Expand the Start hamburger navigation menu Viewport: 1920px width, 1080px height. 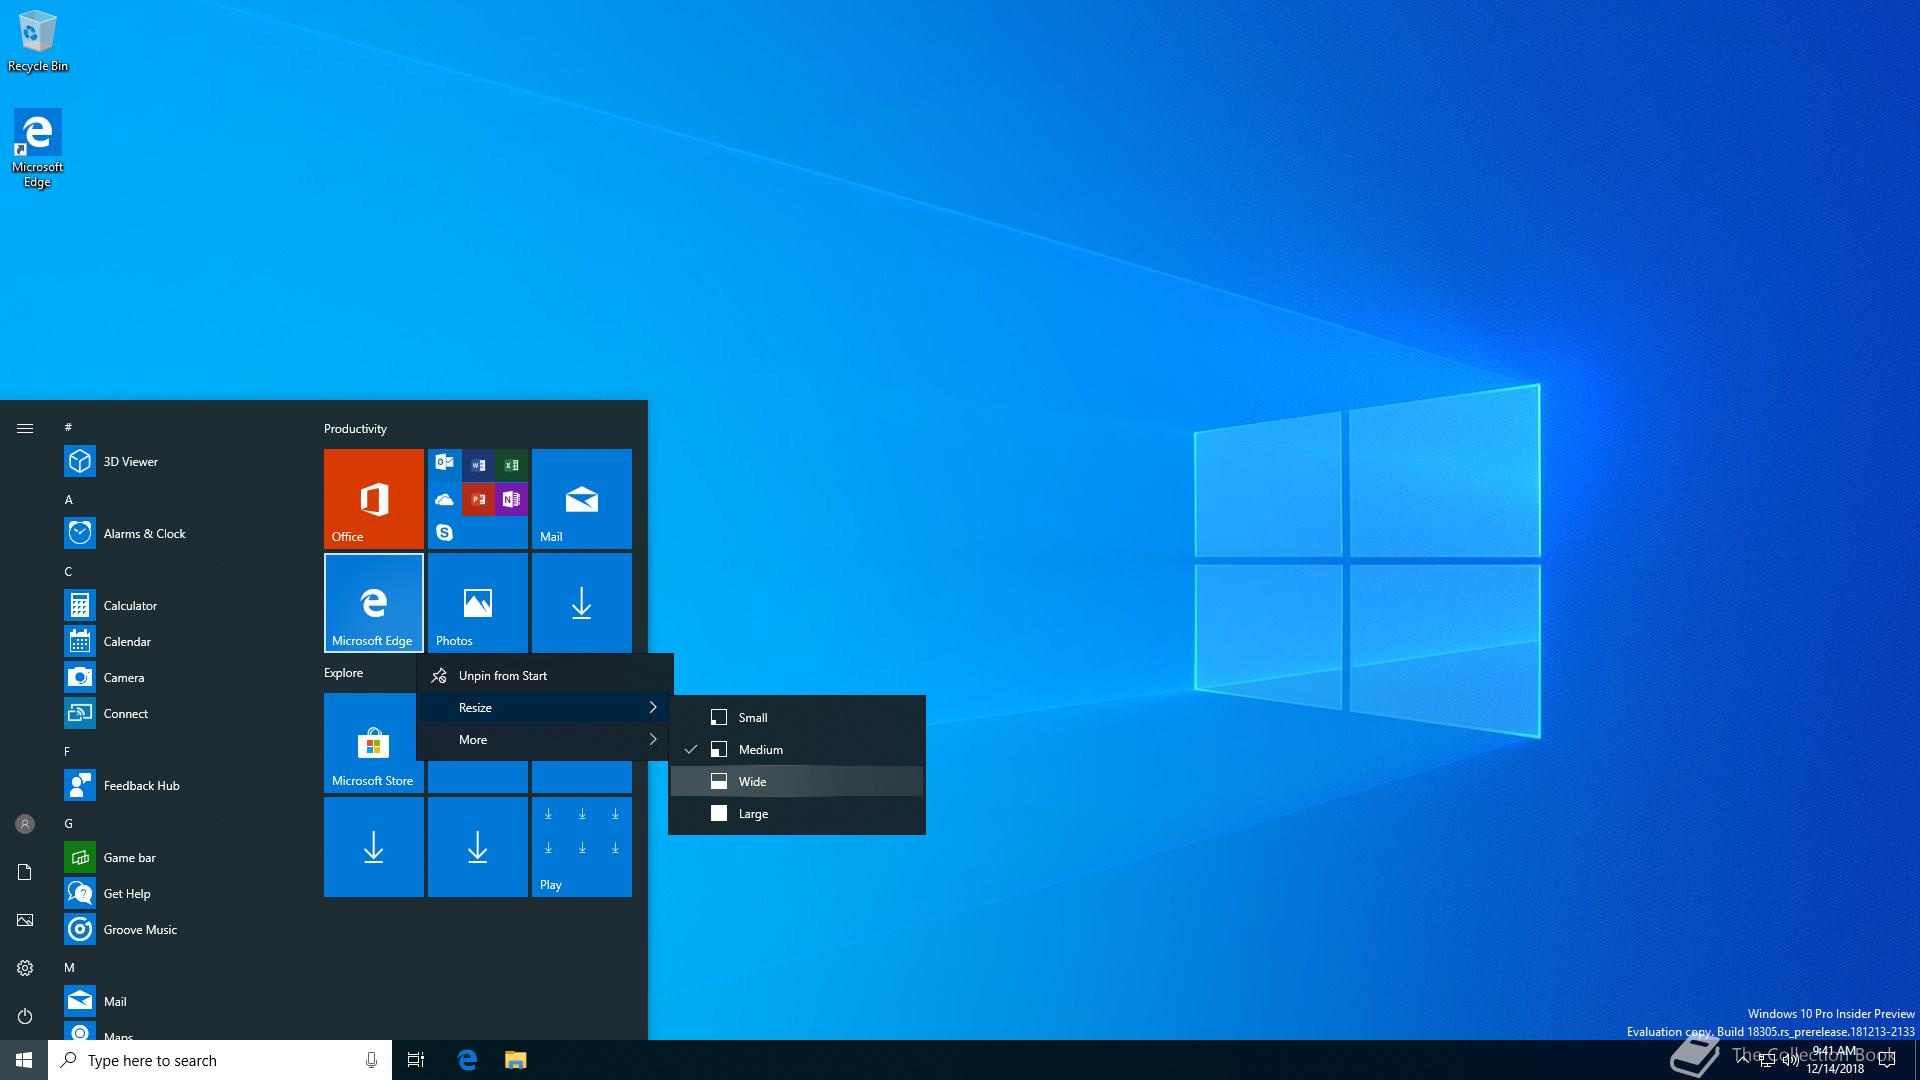coord(25,428)
